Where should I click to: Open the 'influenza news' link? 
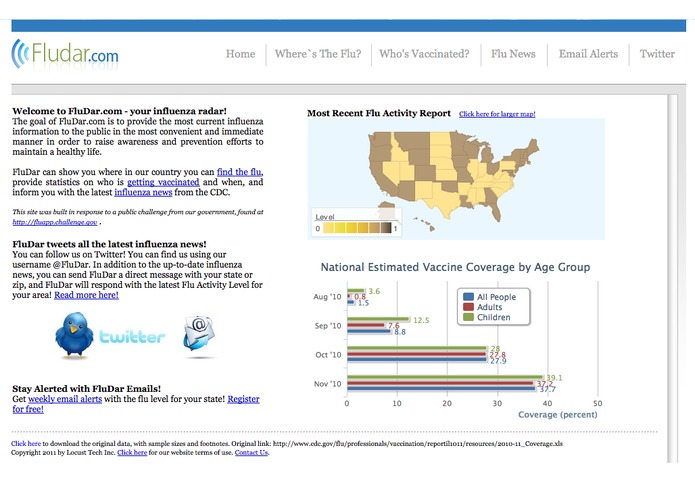coord(143,192)
